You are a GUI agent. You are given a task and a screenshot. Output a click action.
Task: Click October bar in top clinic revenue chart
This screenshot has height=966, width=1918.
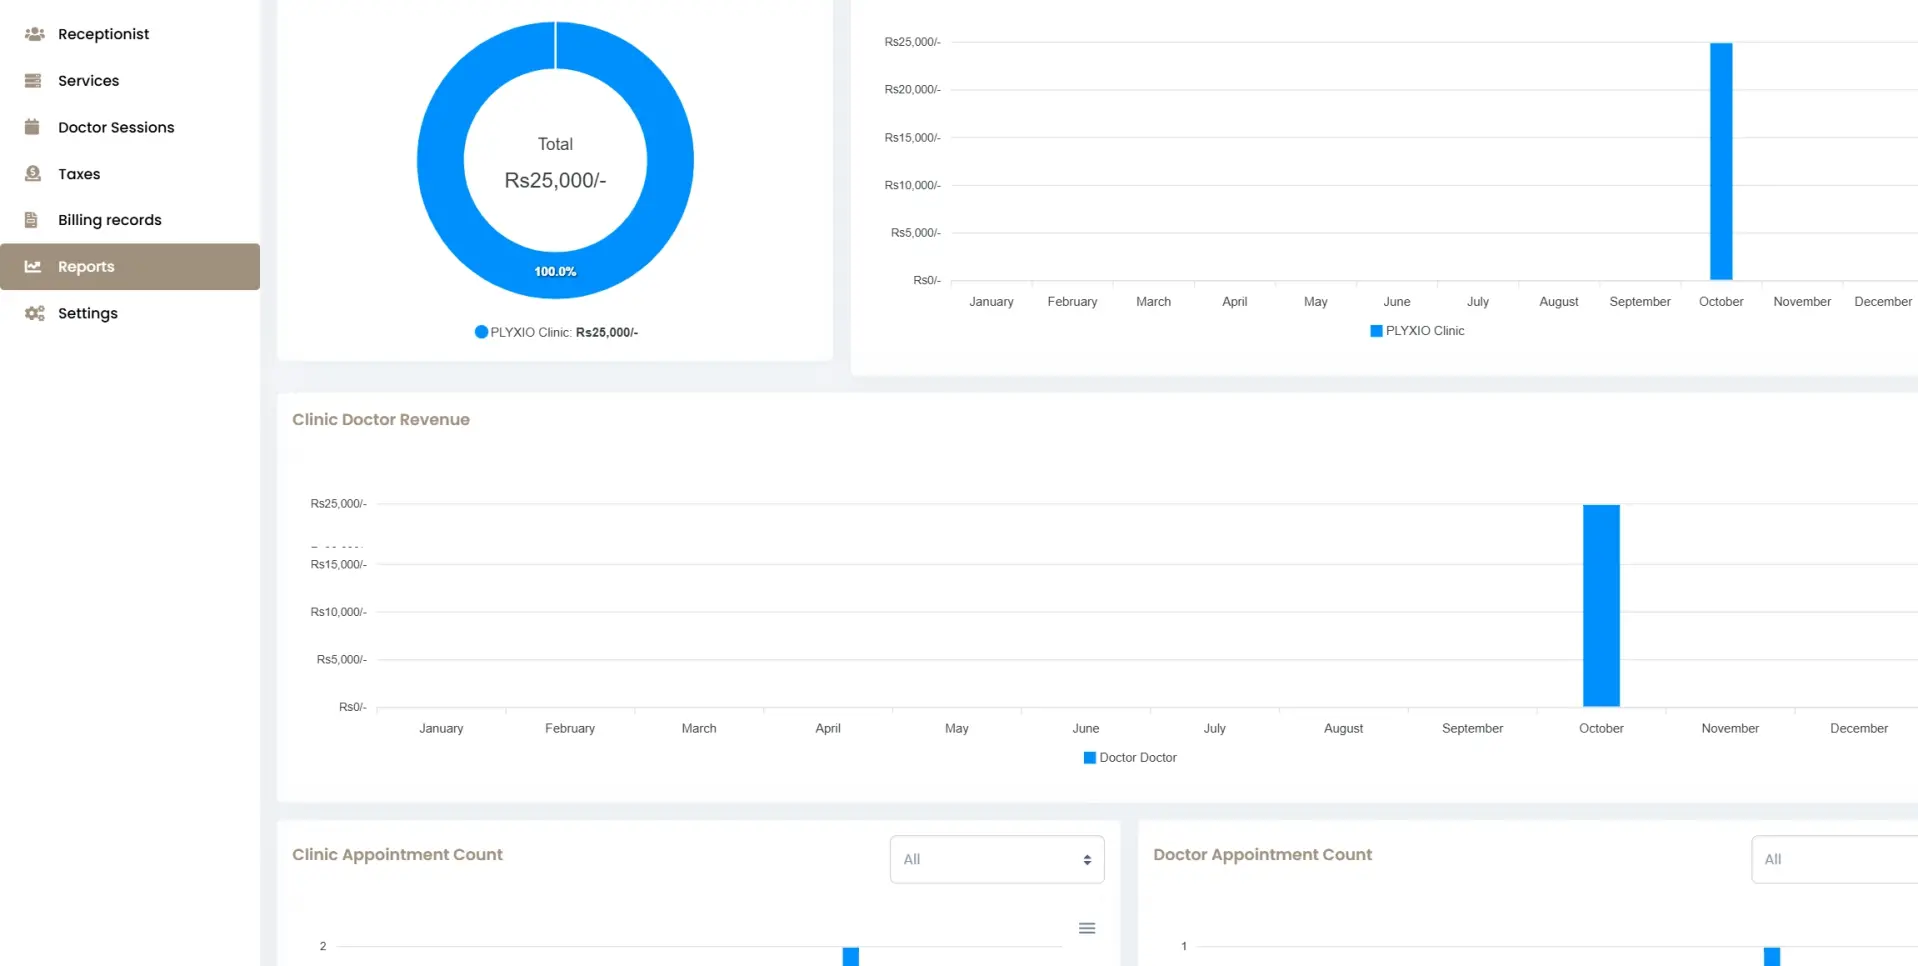(1720, 160)
